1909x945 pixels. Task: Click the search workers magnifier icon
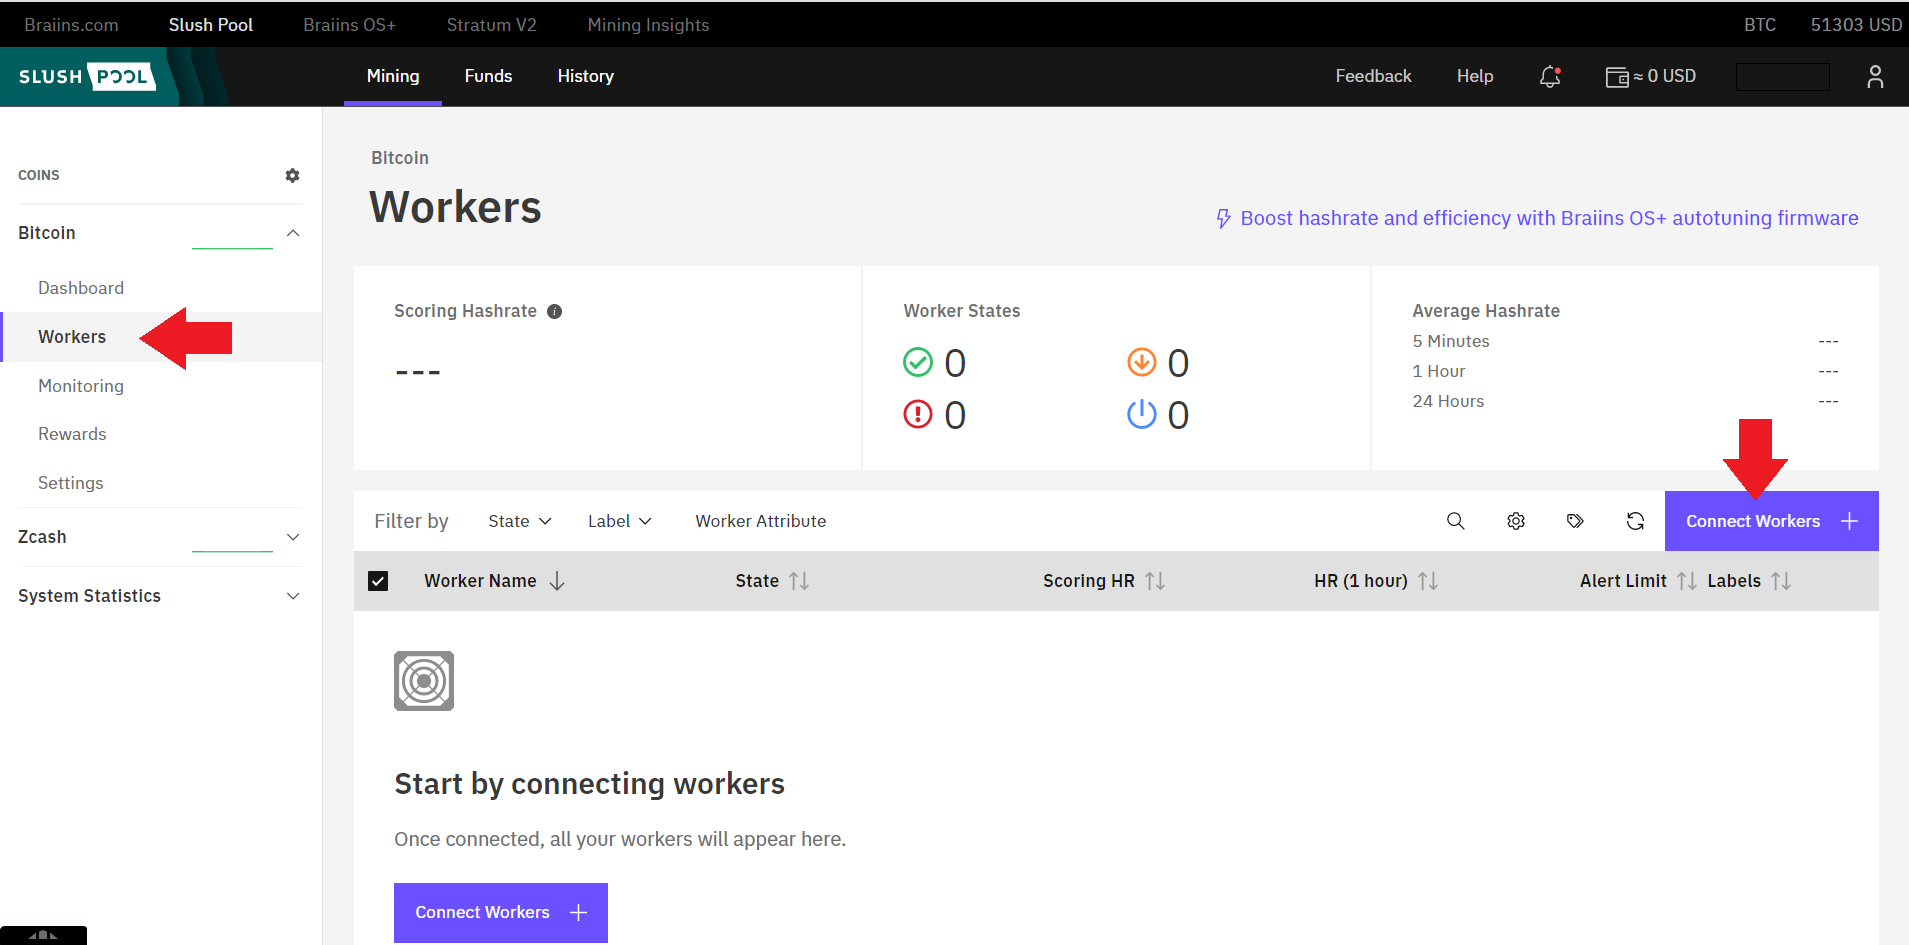click(x=1455, y=521)
